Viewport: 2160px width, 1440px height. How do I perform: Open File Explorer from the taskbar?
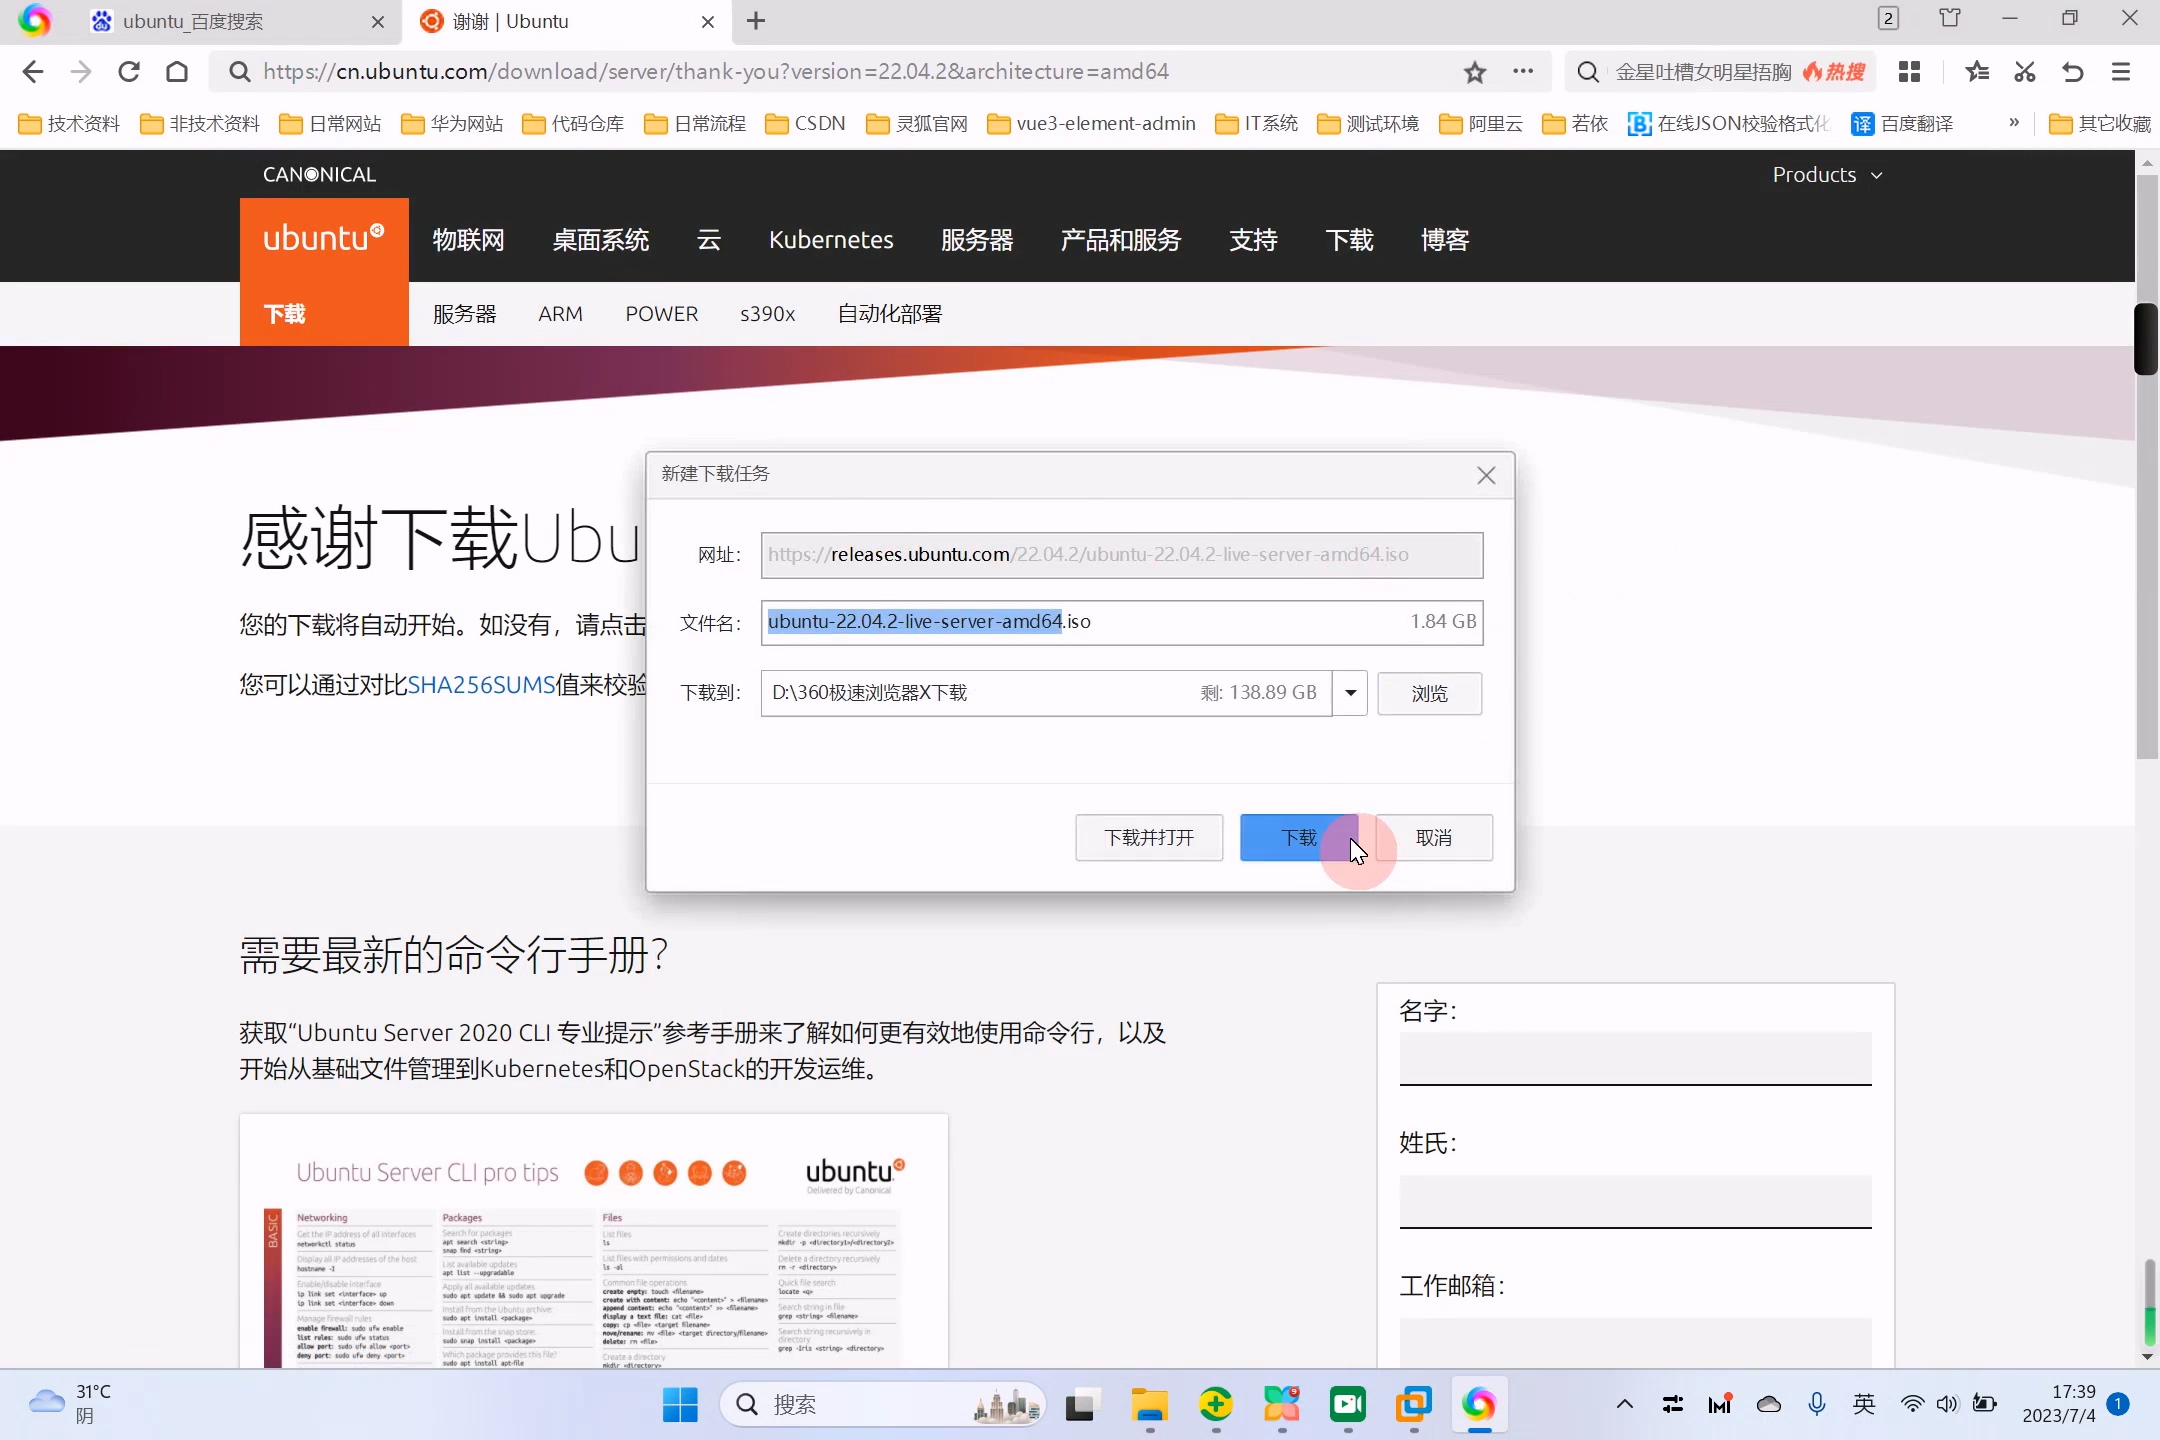pos(1149,1405)
